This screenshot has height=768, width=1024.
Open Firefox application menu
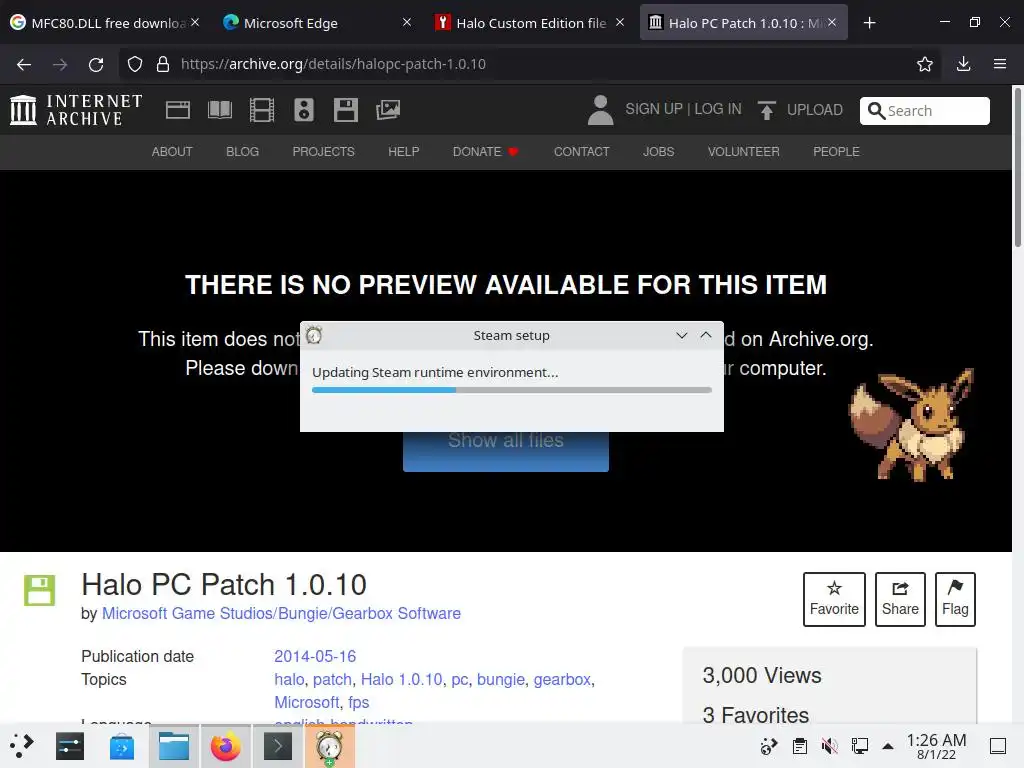click(999, 64)
